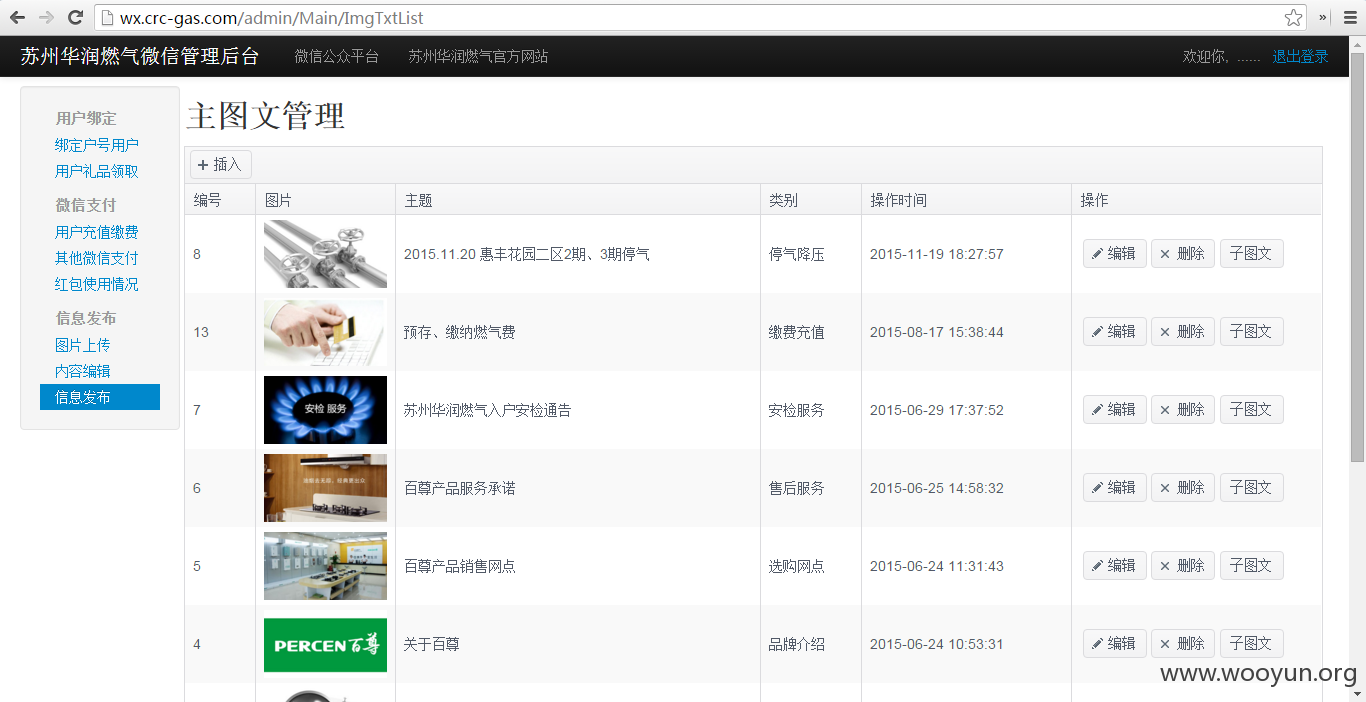
Task: Go back with the browser back arrow
Action: [x=17, y=17]
